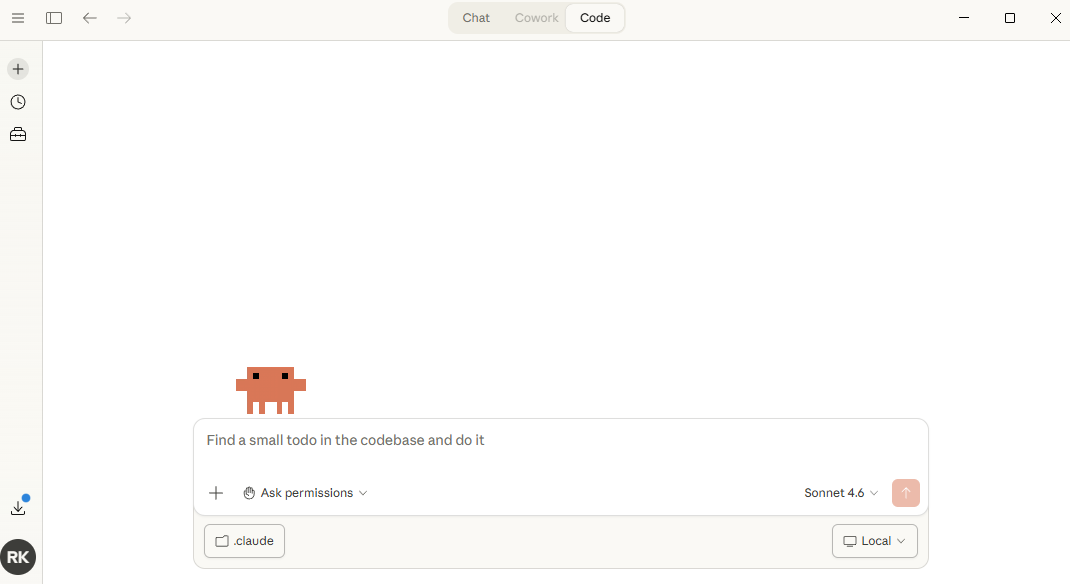Open downloads via the download icon
The width and height of the screenshot is (1070, 584).
click(18, 508)
